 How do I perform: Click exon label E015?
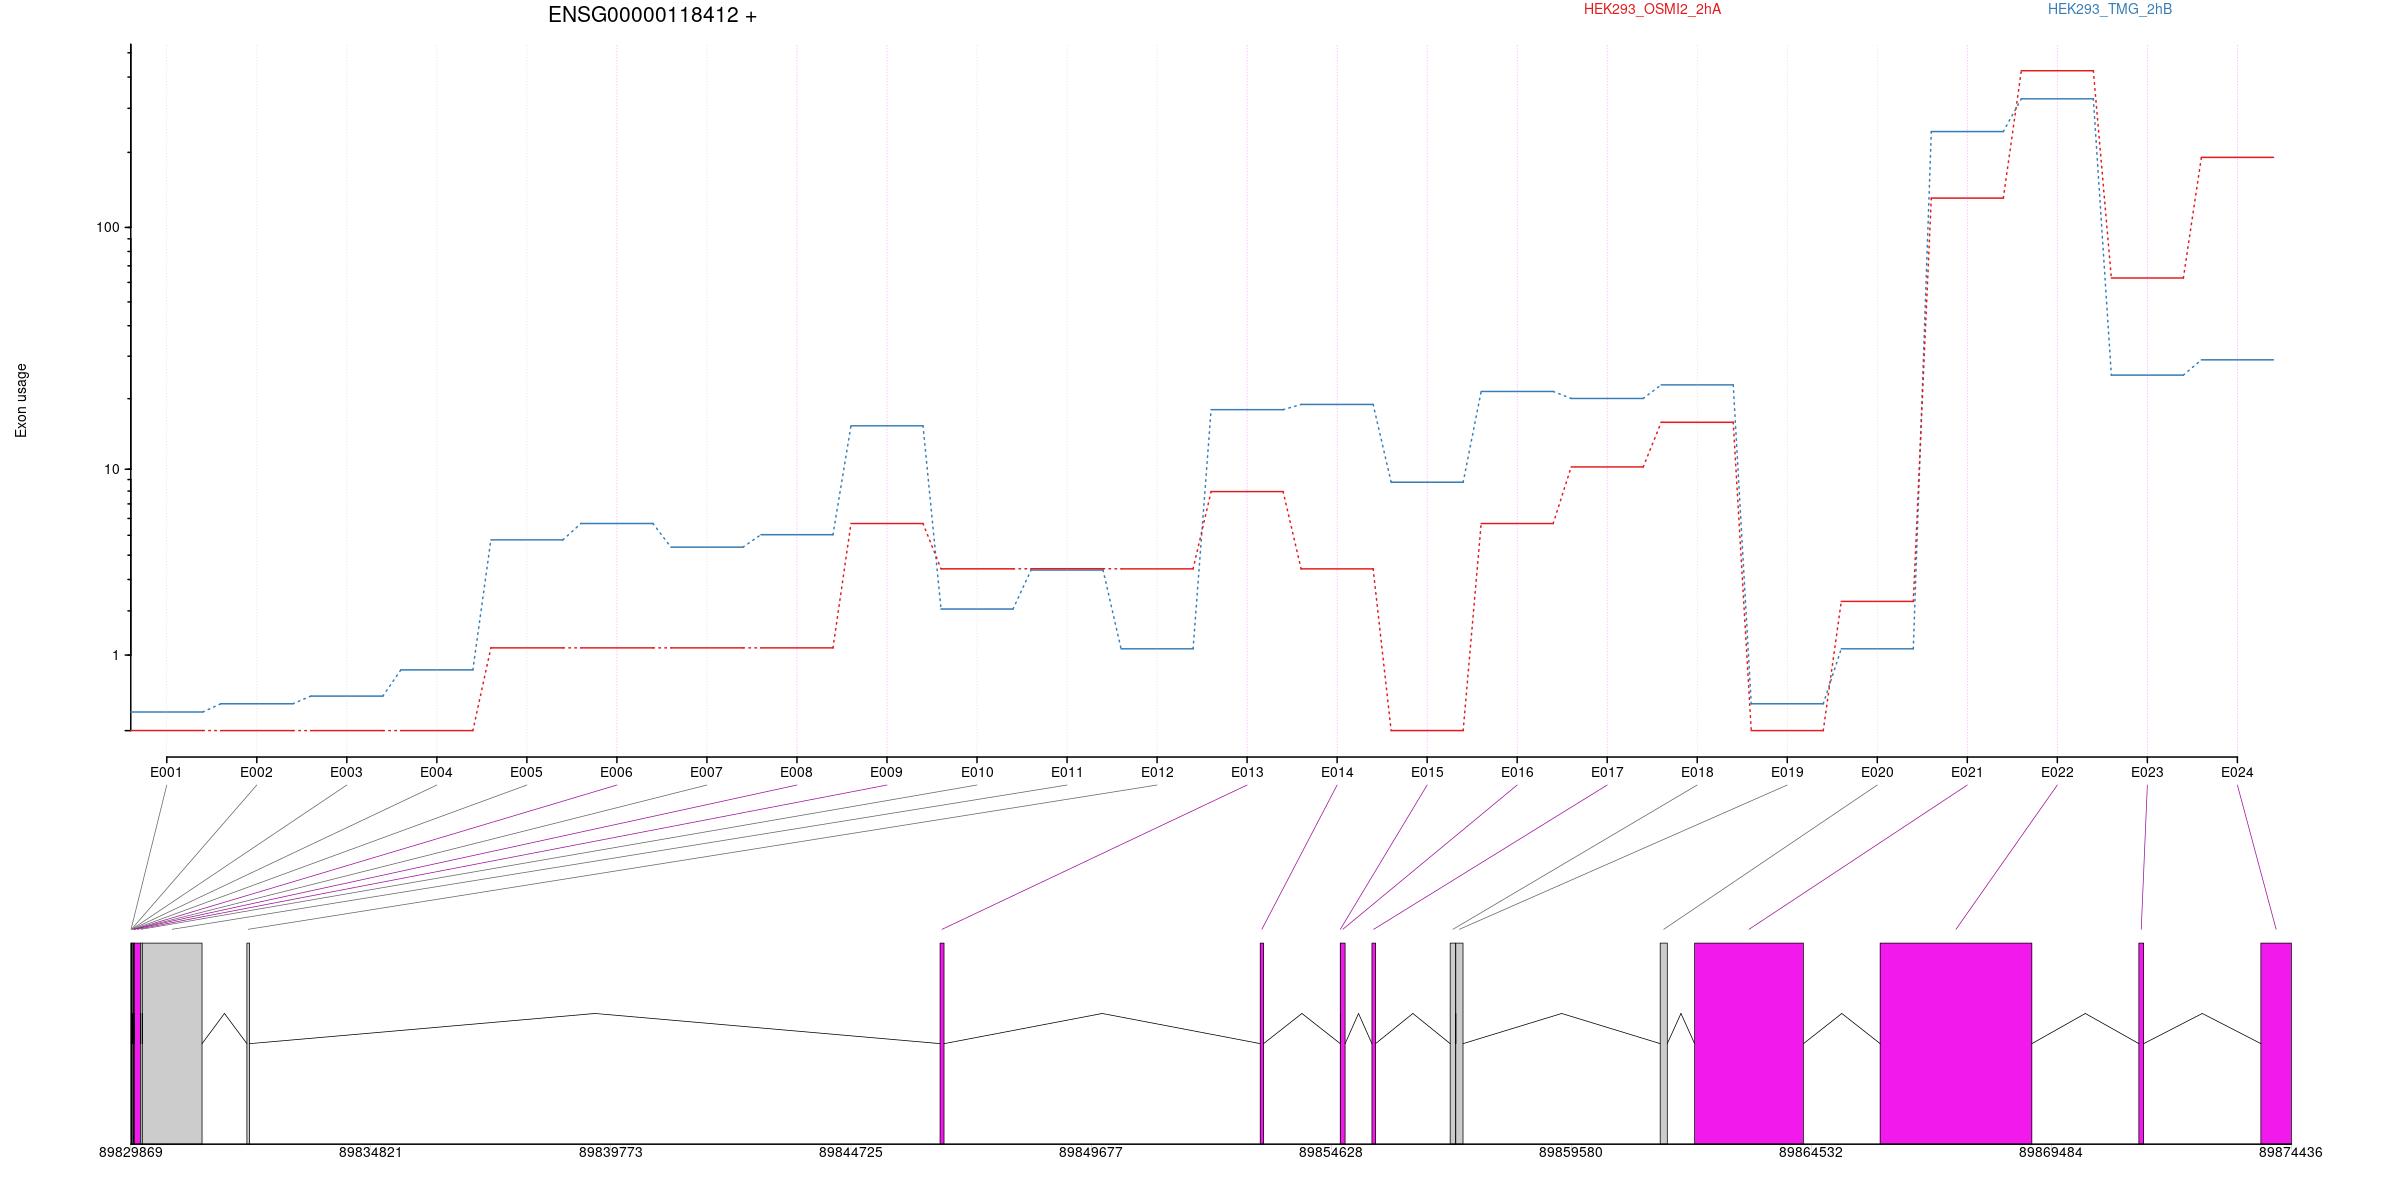1427,772
